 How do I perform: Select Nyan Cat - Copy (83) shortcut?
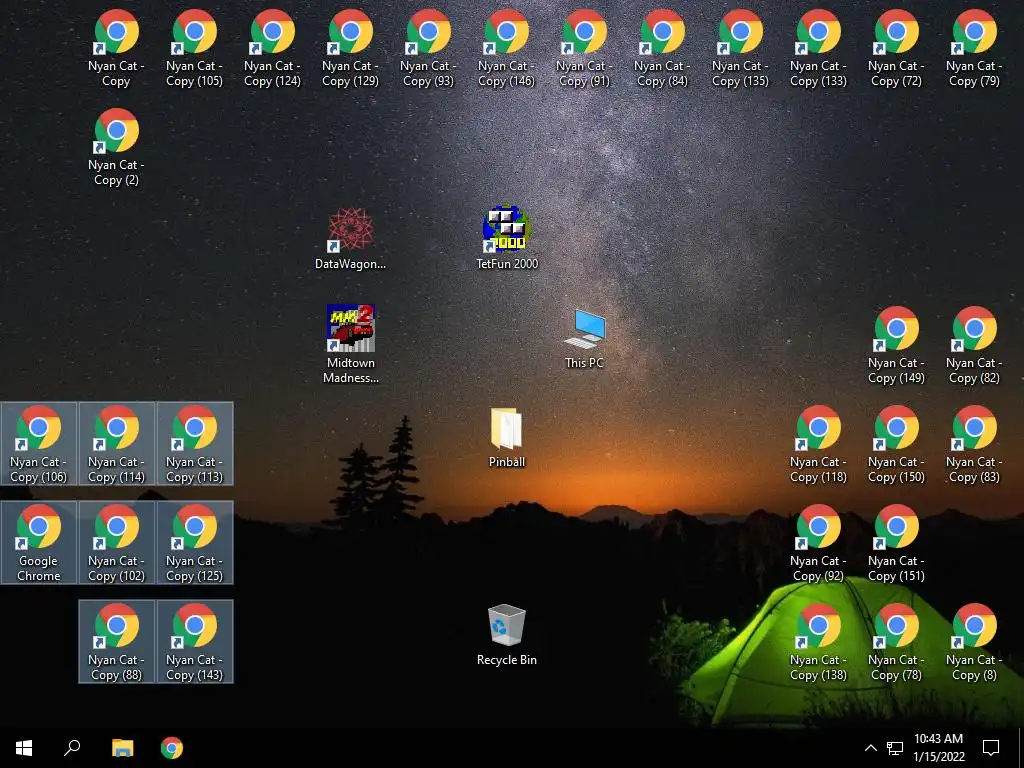point(974,445)
